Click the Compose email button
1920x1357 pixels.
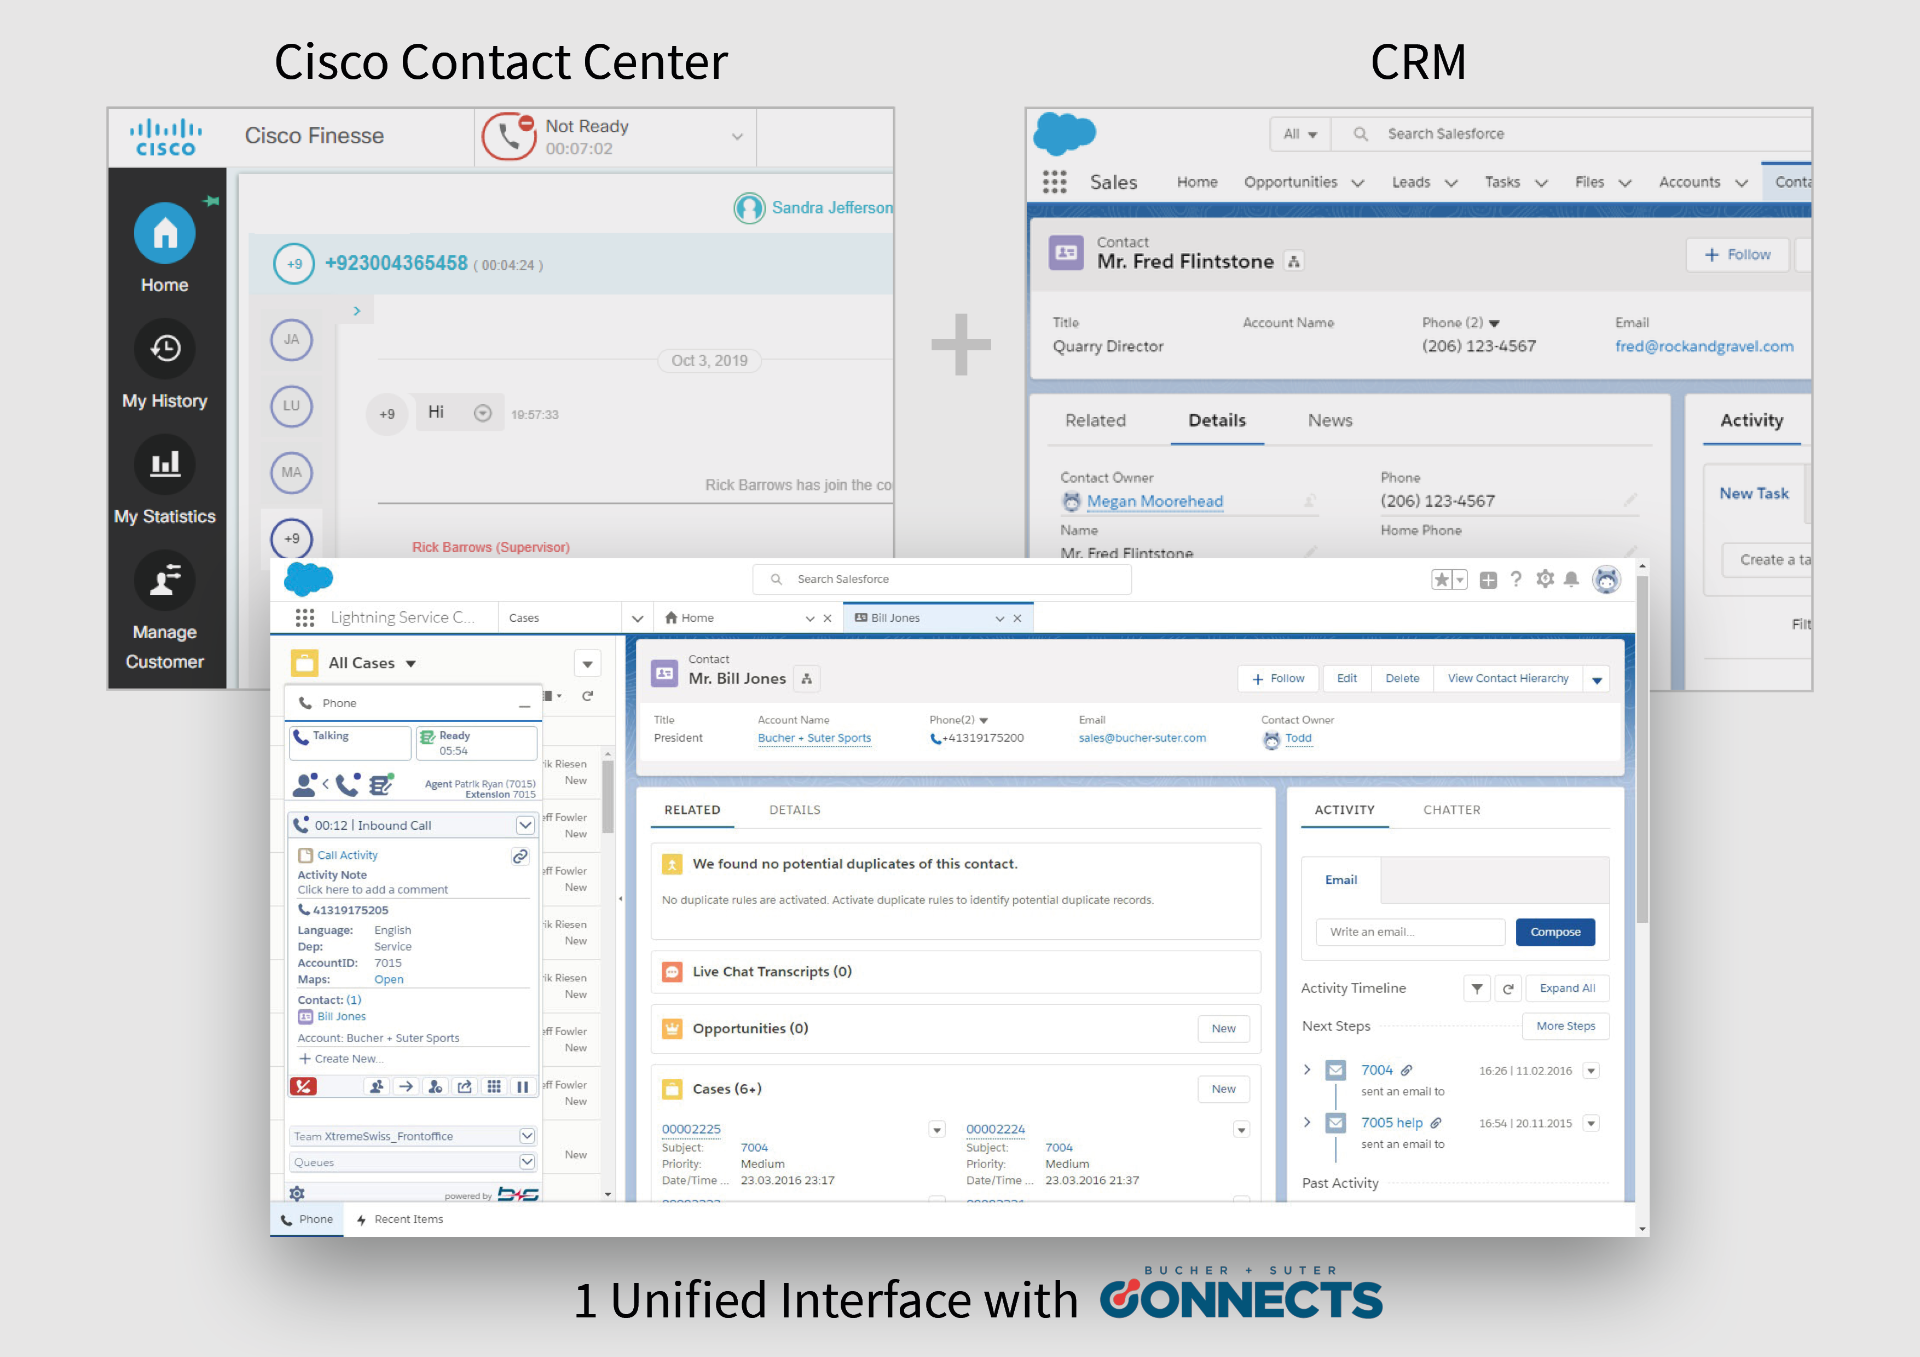pos(1555,931)
